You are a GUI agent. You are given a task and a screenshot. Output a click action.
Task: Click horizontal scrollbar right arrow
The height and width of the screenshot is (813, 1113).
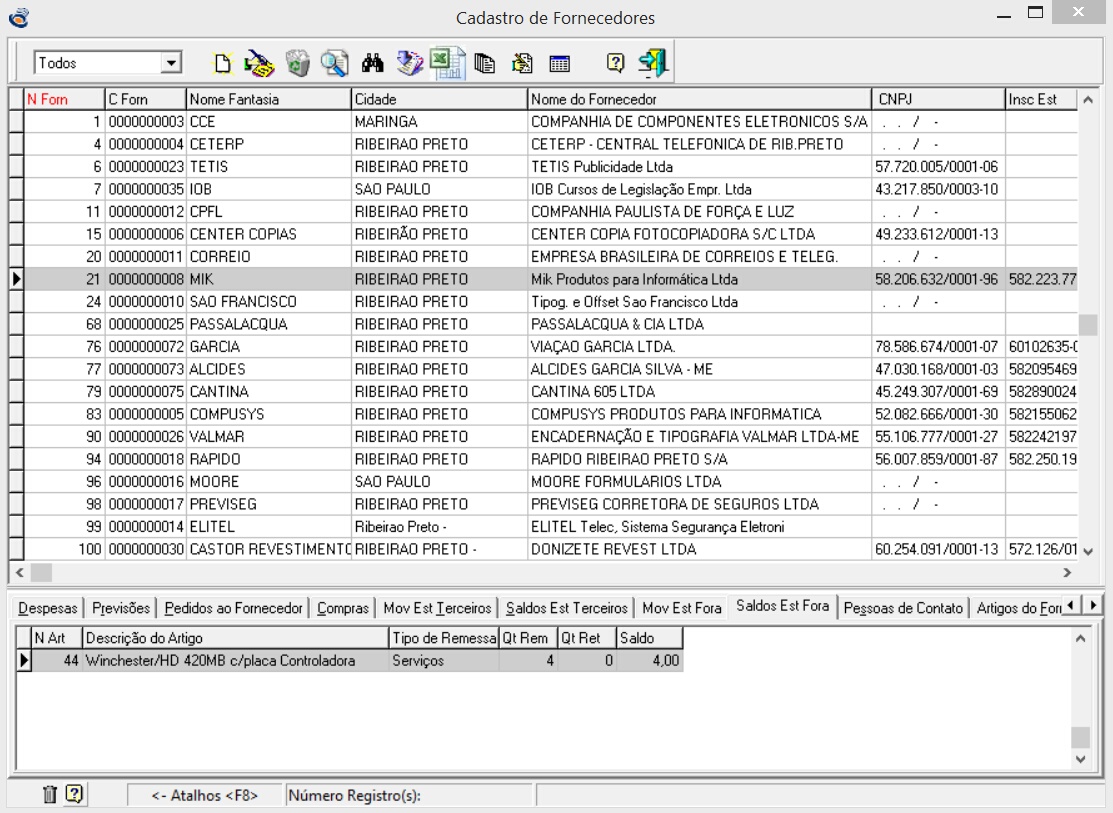point(1067,572)
